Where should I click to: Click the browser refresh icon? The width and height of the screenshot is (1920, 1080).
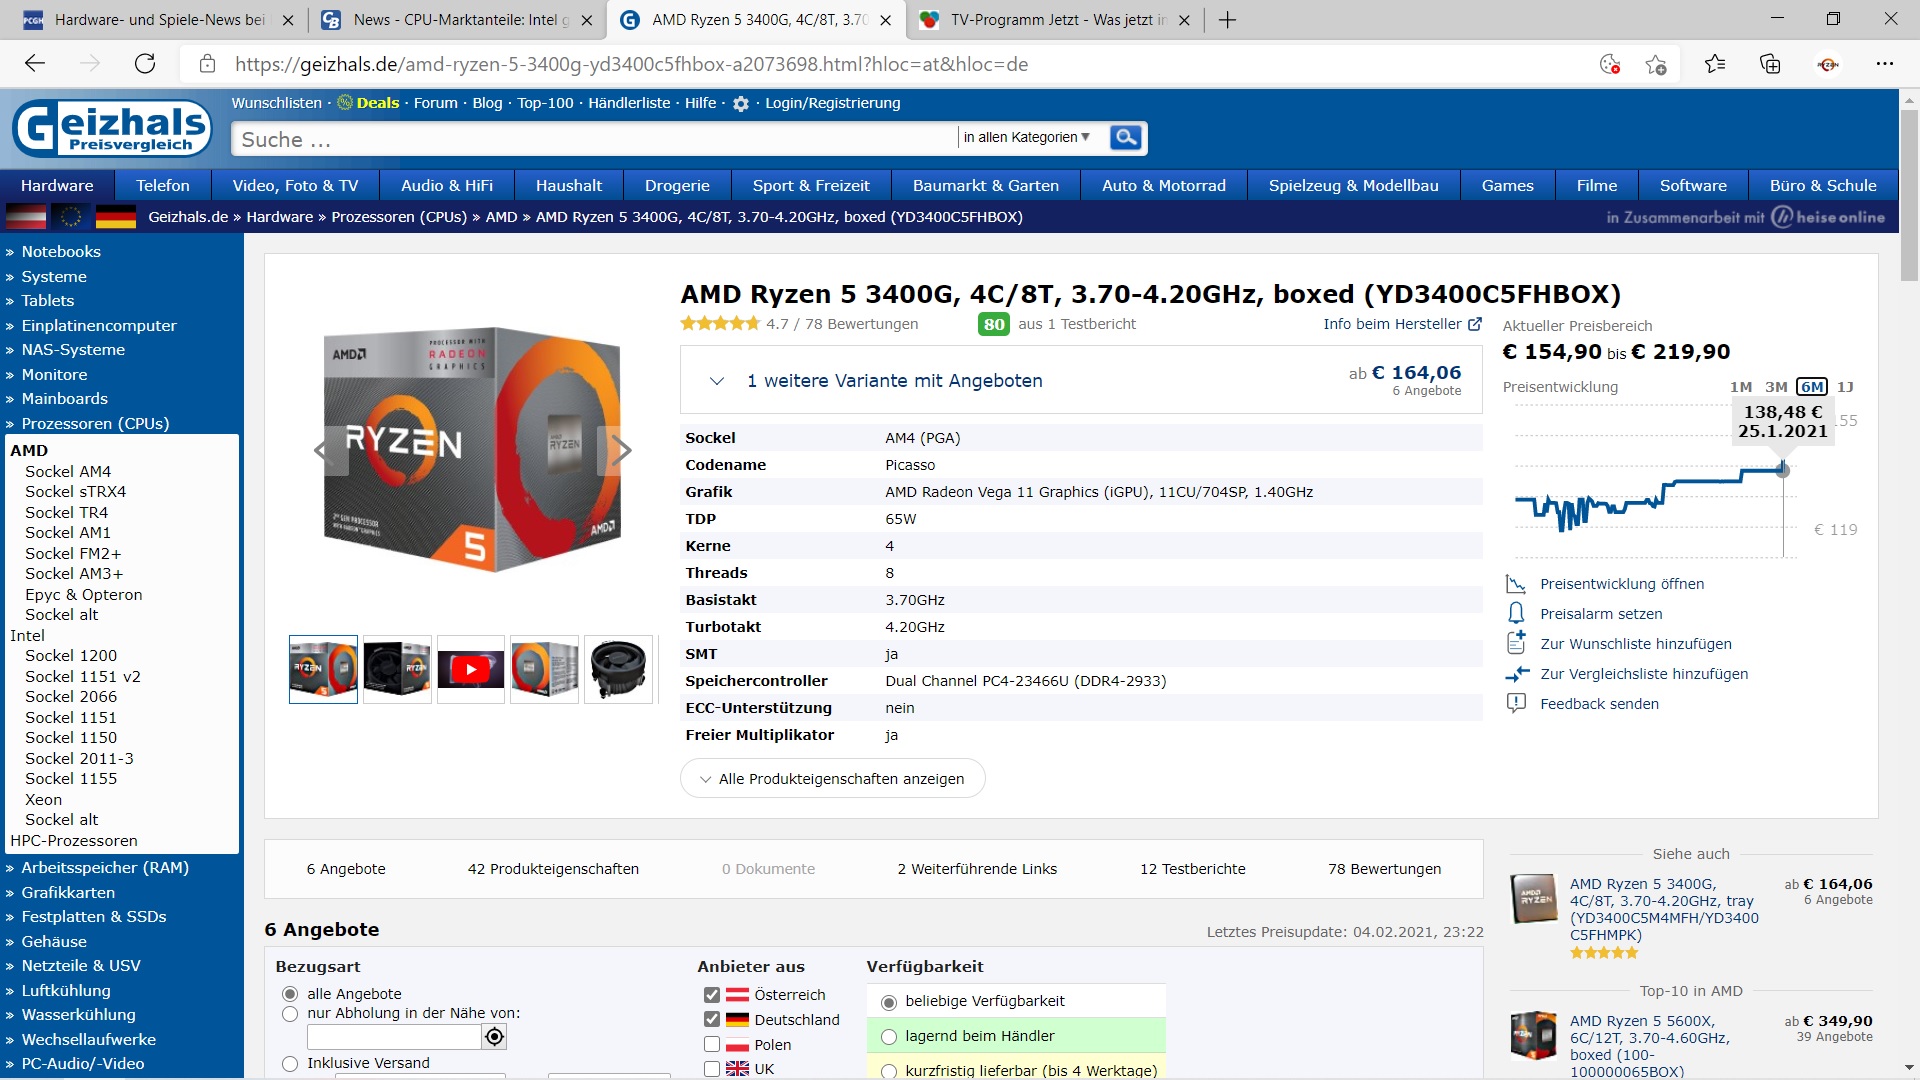[145, 64]
